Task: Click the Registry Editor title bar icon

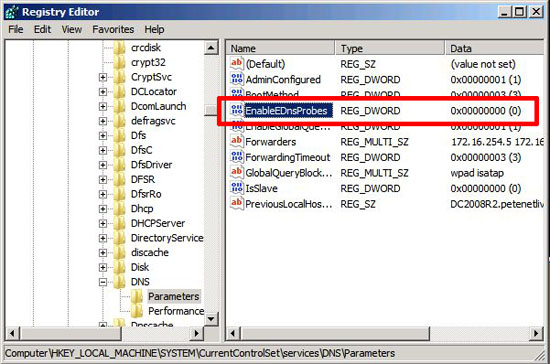Action: pos(12,12)
